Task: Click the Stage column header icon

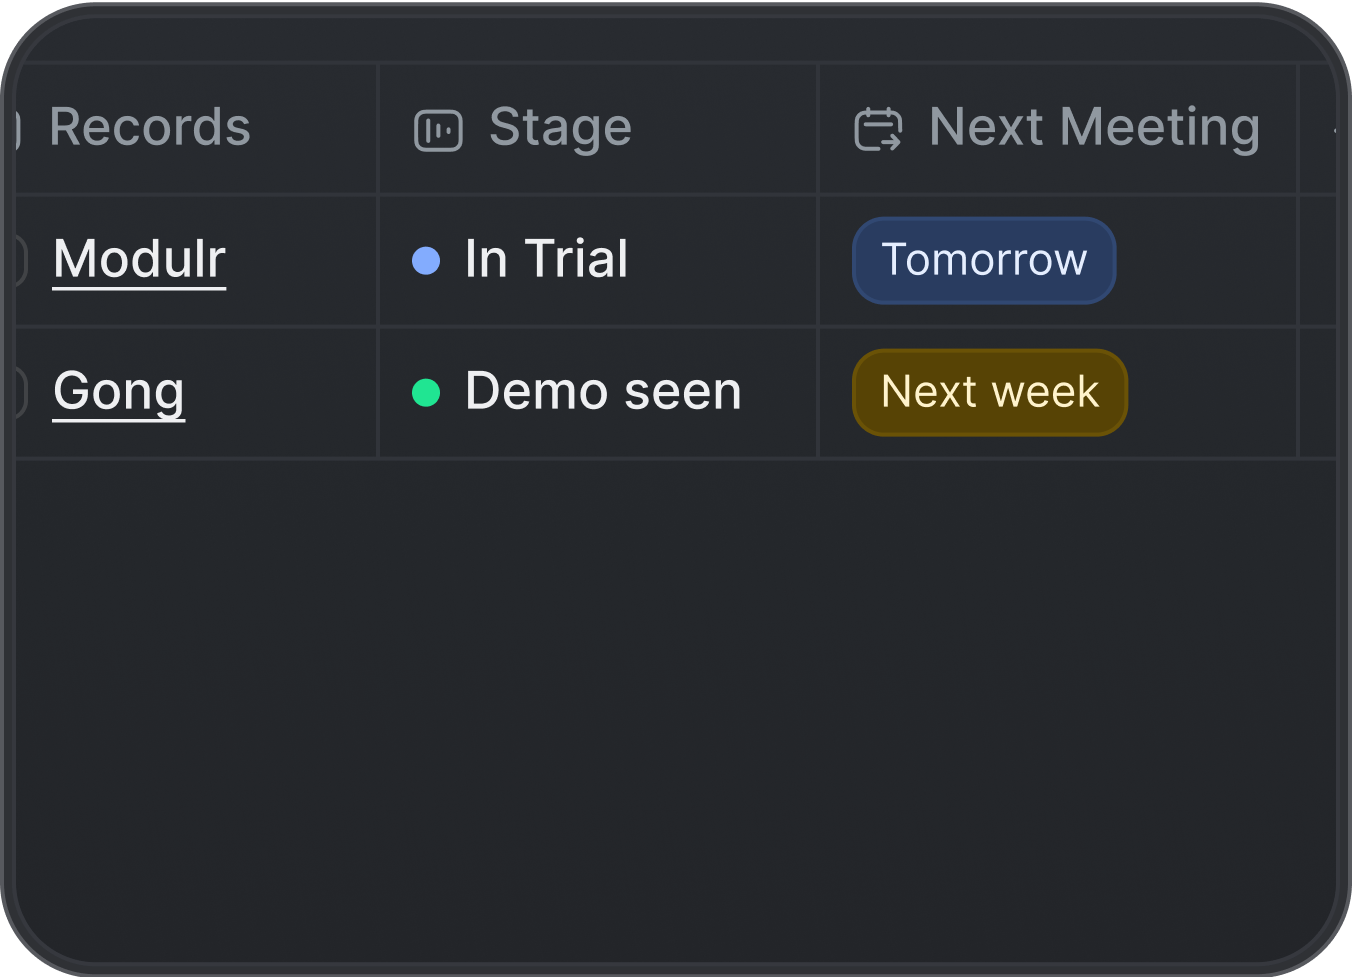Action: [438, 130]
